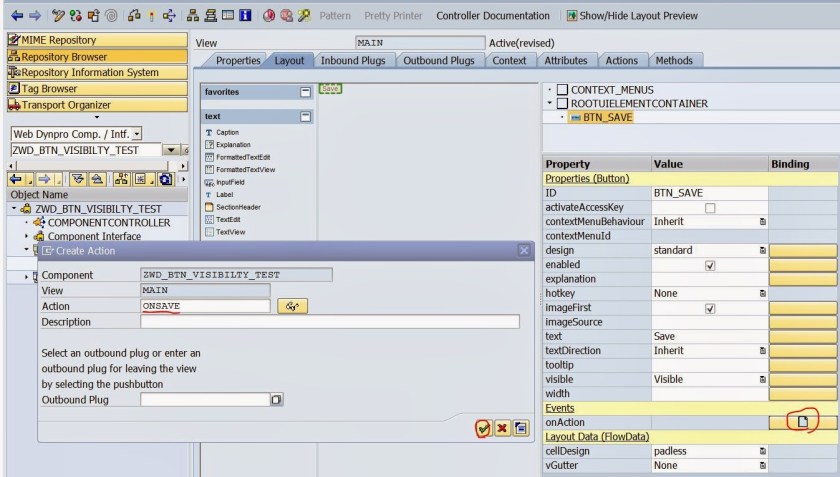
Task: Click Show/Hide Layout Preview
Action: point(633,16)
